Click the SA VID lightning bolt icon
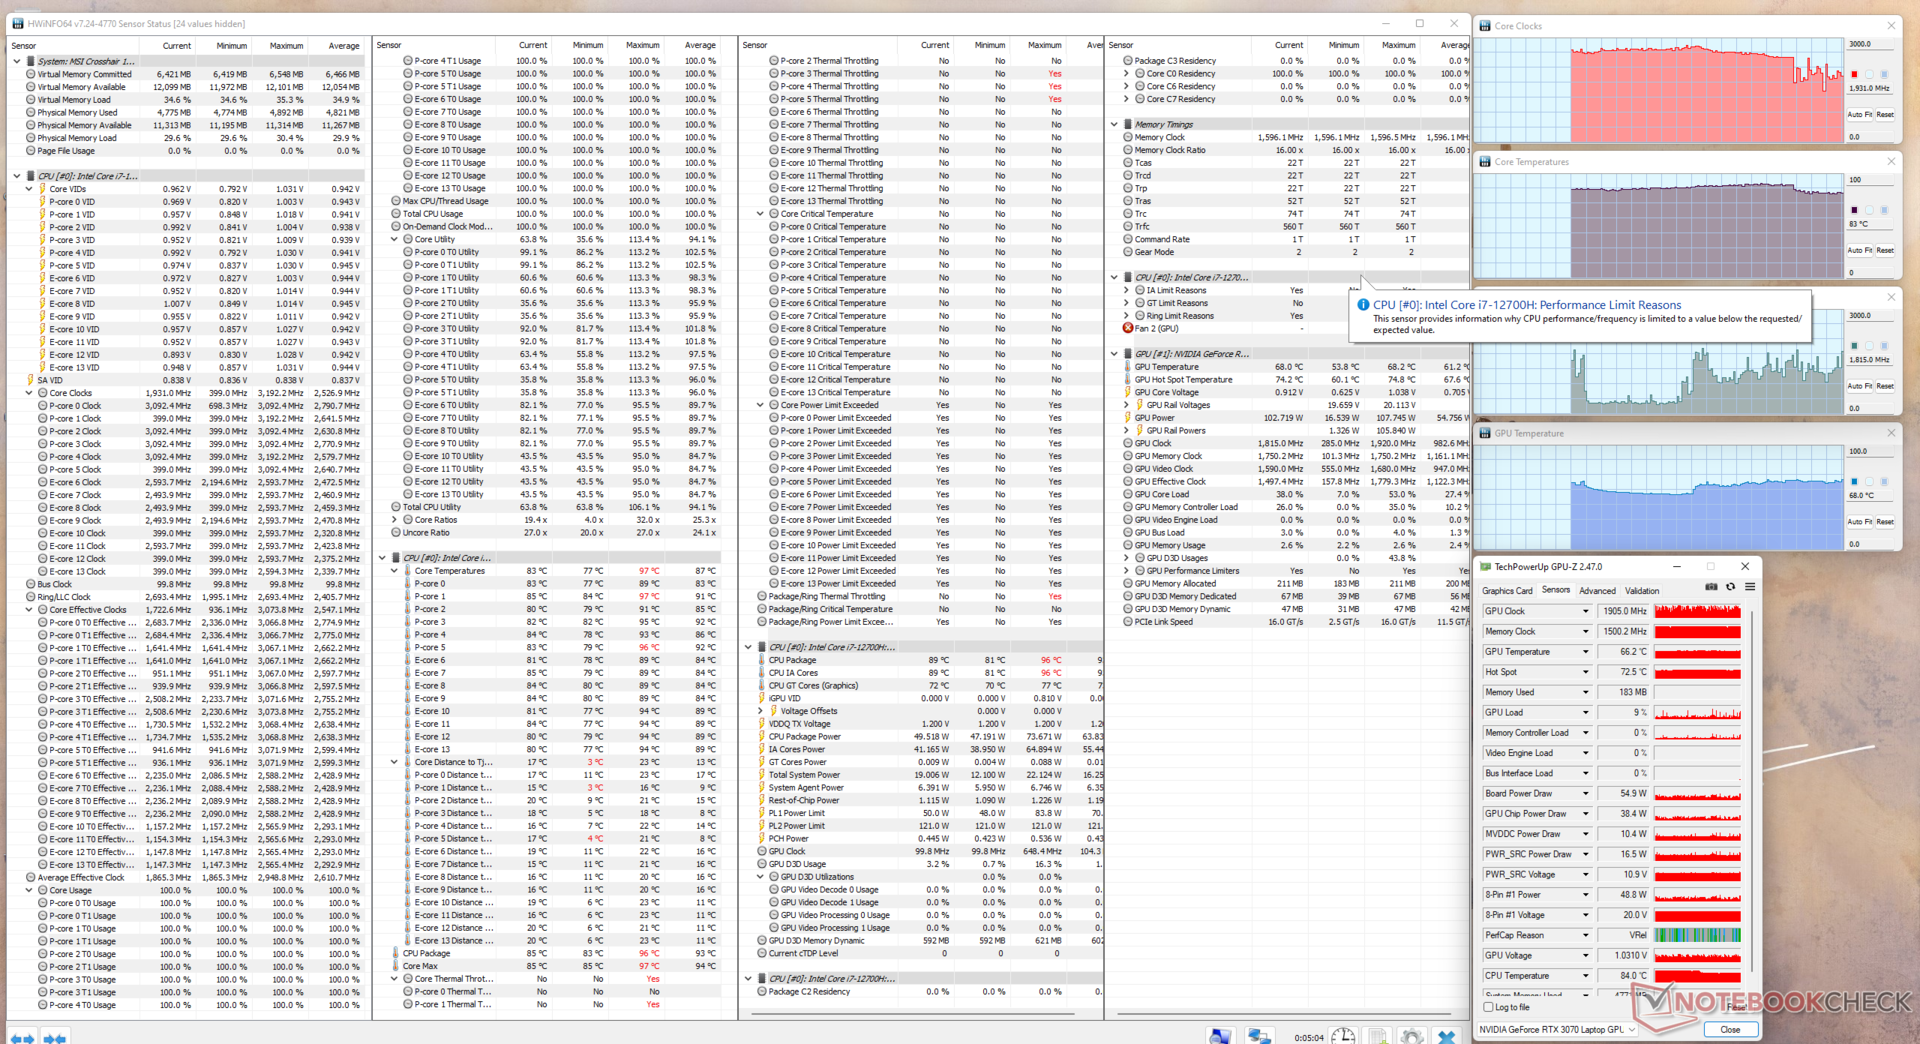The image size is (1920, 1044). coord(30,380)
